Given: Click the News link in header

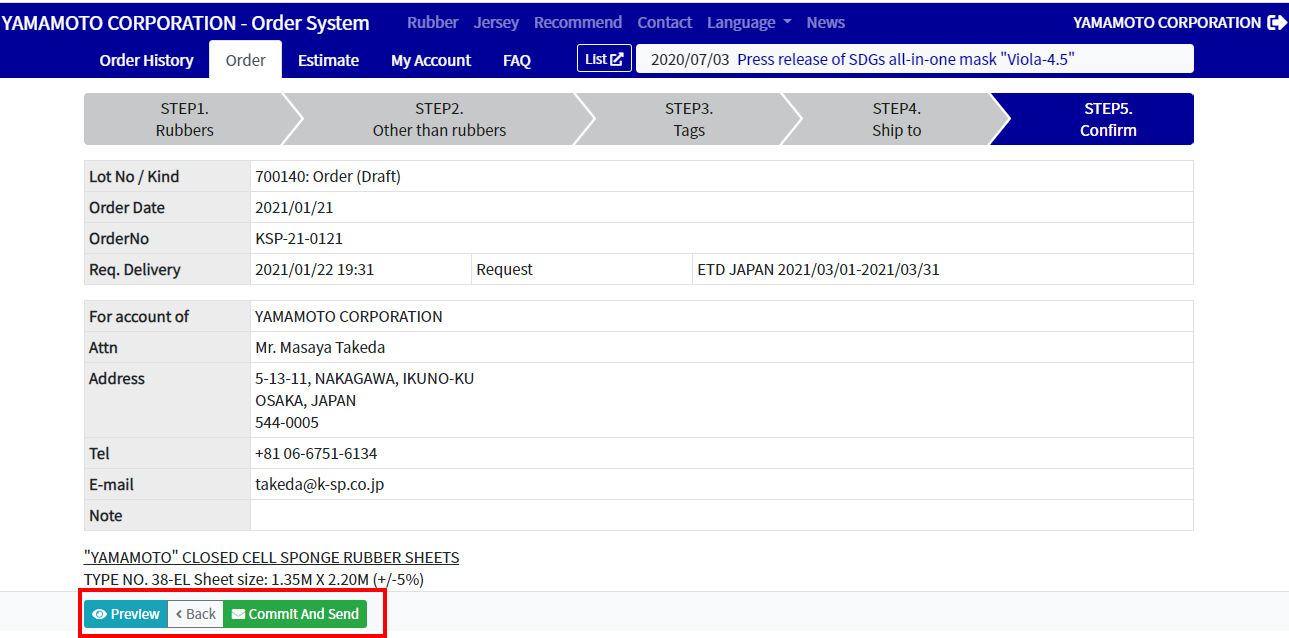Looking at the screenshot, I should pyautogui.click(x=825, y=22).
